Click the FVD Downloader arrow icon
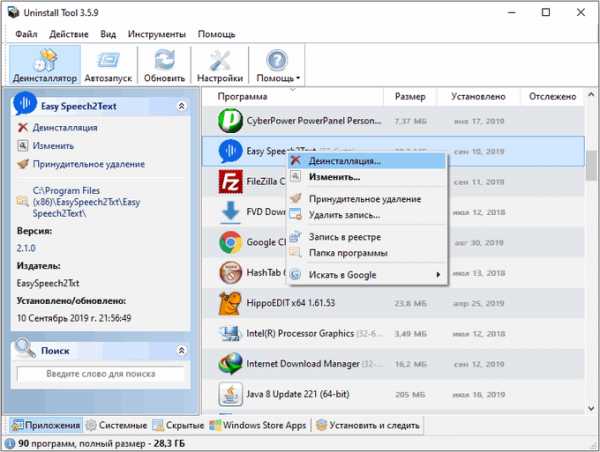Screen dimensions: 600x452 pyautogui.click(x=230, y=212)
